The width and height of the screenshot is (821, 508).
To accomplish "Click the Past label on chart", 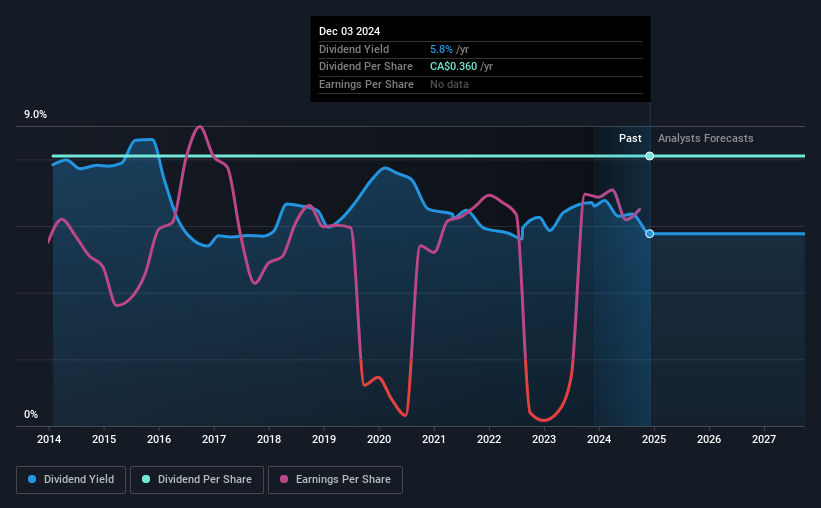I will (x=630, y=138).
